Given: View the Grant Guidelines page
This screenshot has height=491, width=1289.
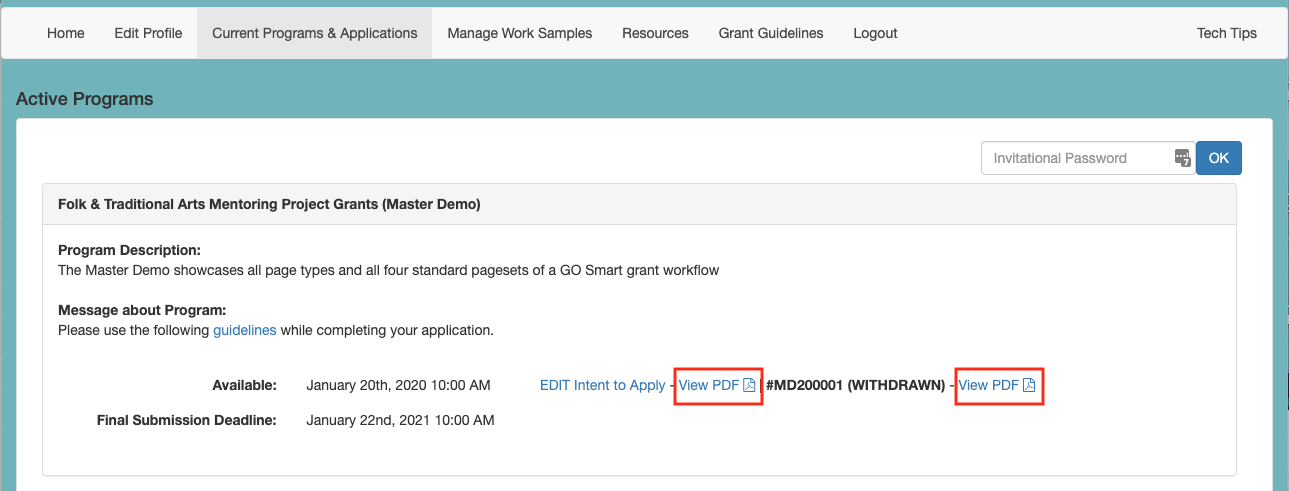Looking at the screenshot, I should pyautogui.click(x=771, y=33).
